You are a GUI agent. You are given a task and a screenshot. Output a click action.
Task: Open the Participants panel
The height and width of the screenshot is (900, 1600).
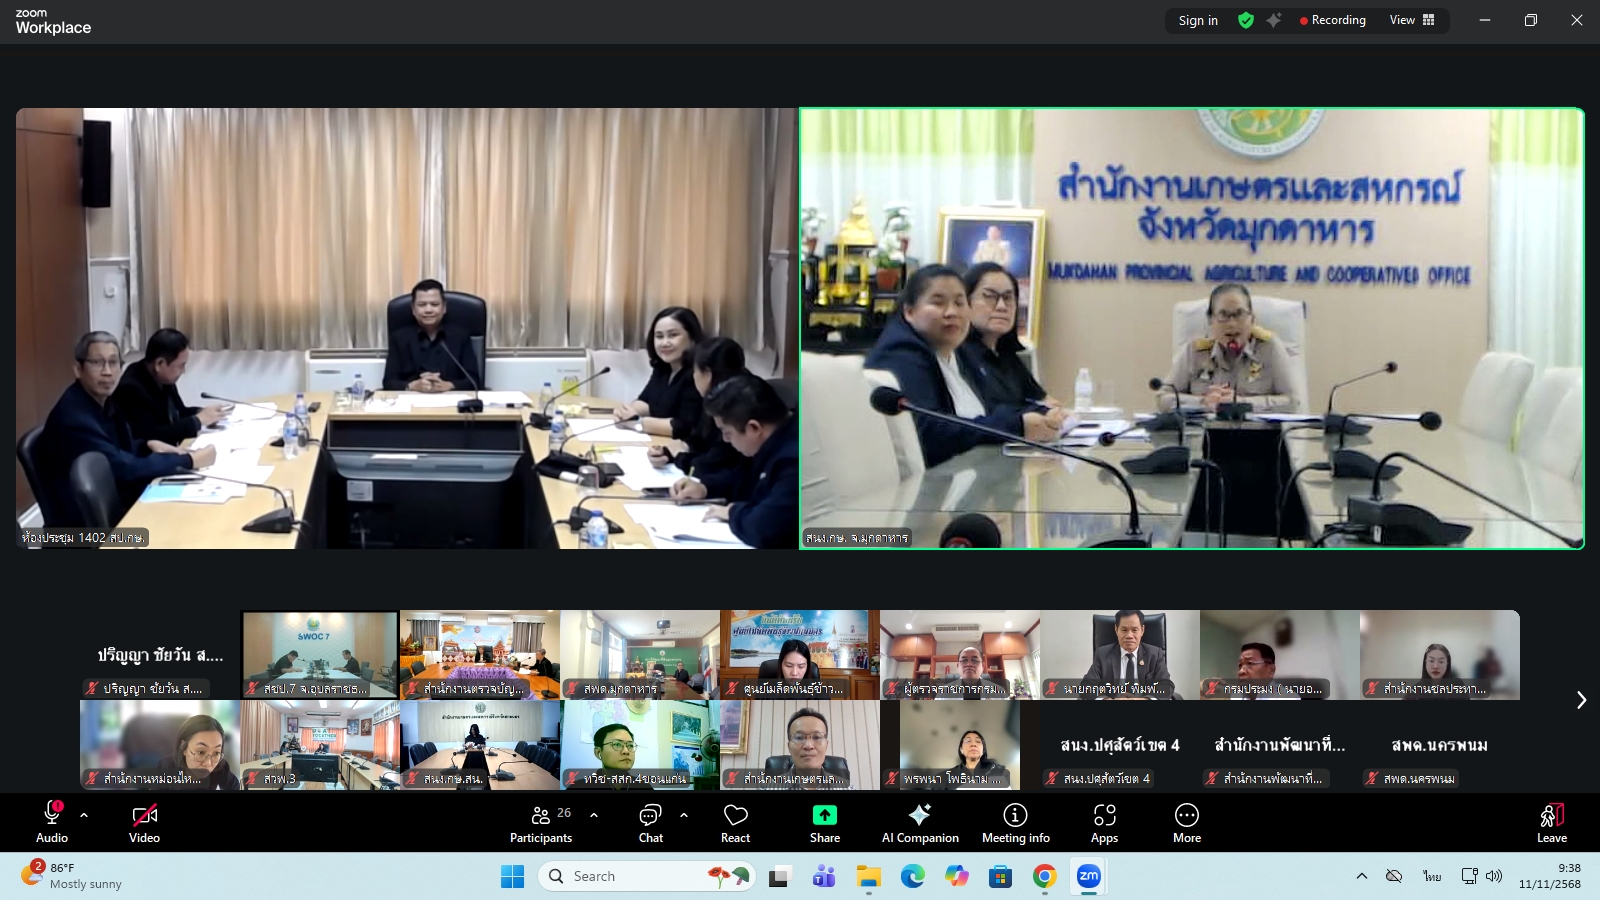[x=541, y=822]
